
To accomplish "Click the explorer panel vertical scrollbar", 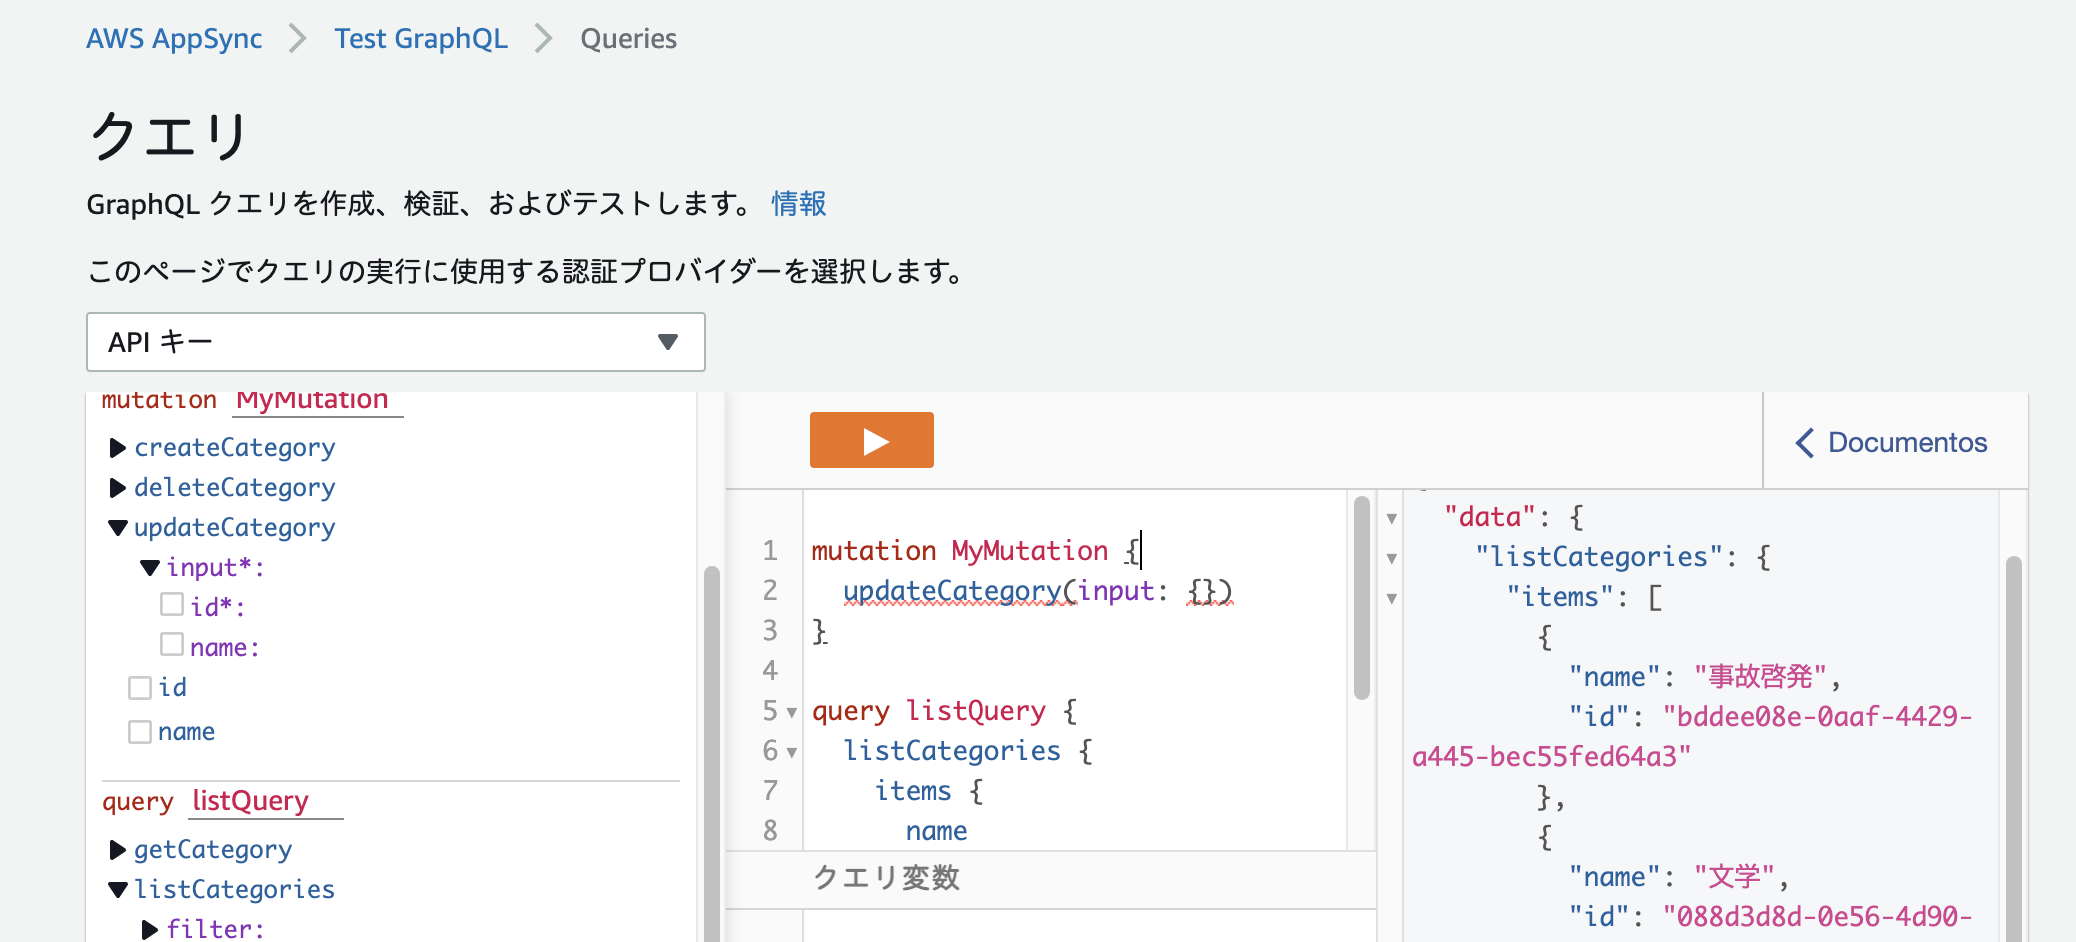I will [711, 753].
